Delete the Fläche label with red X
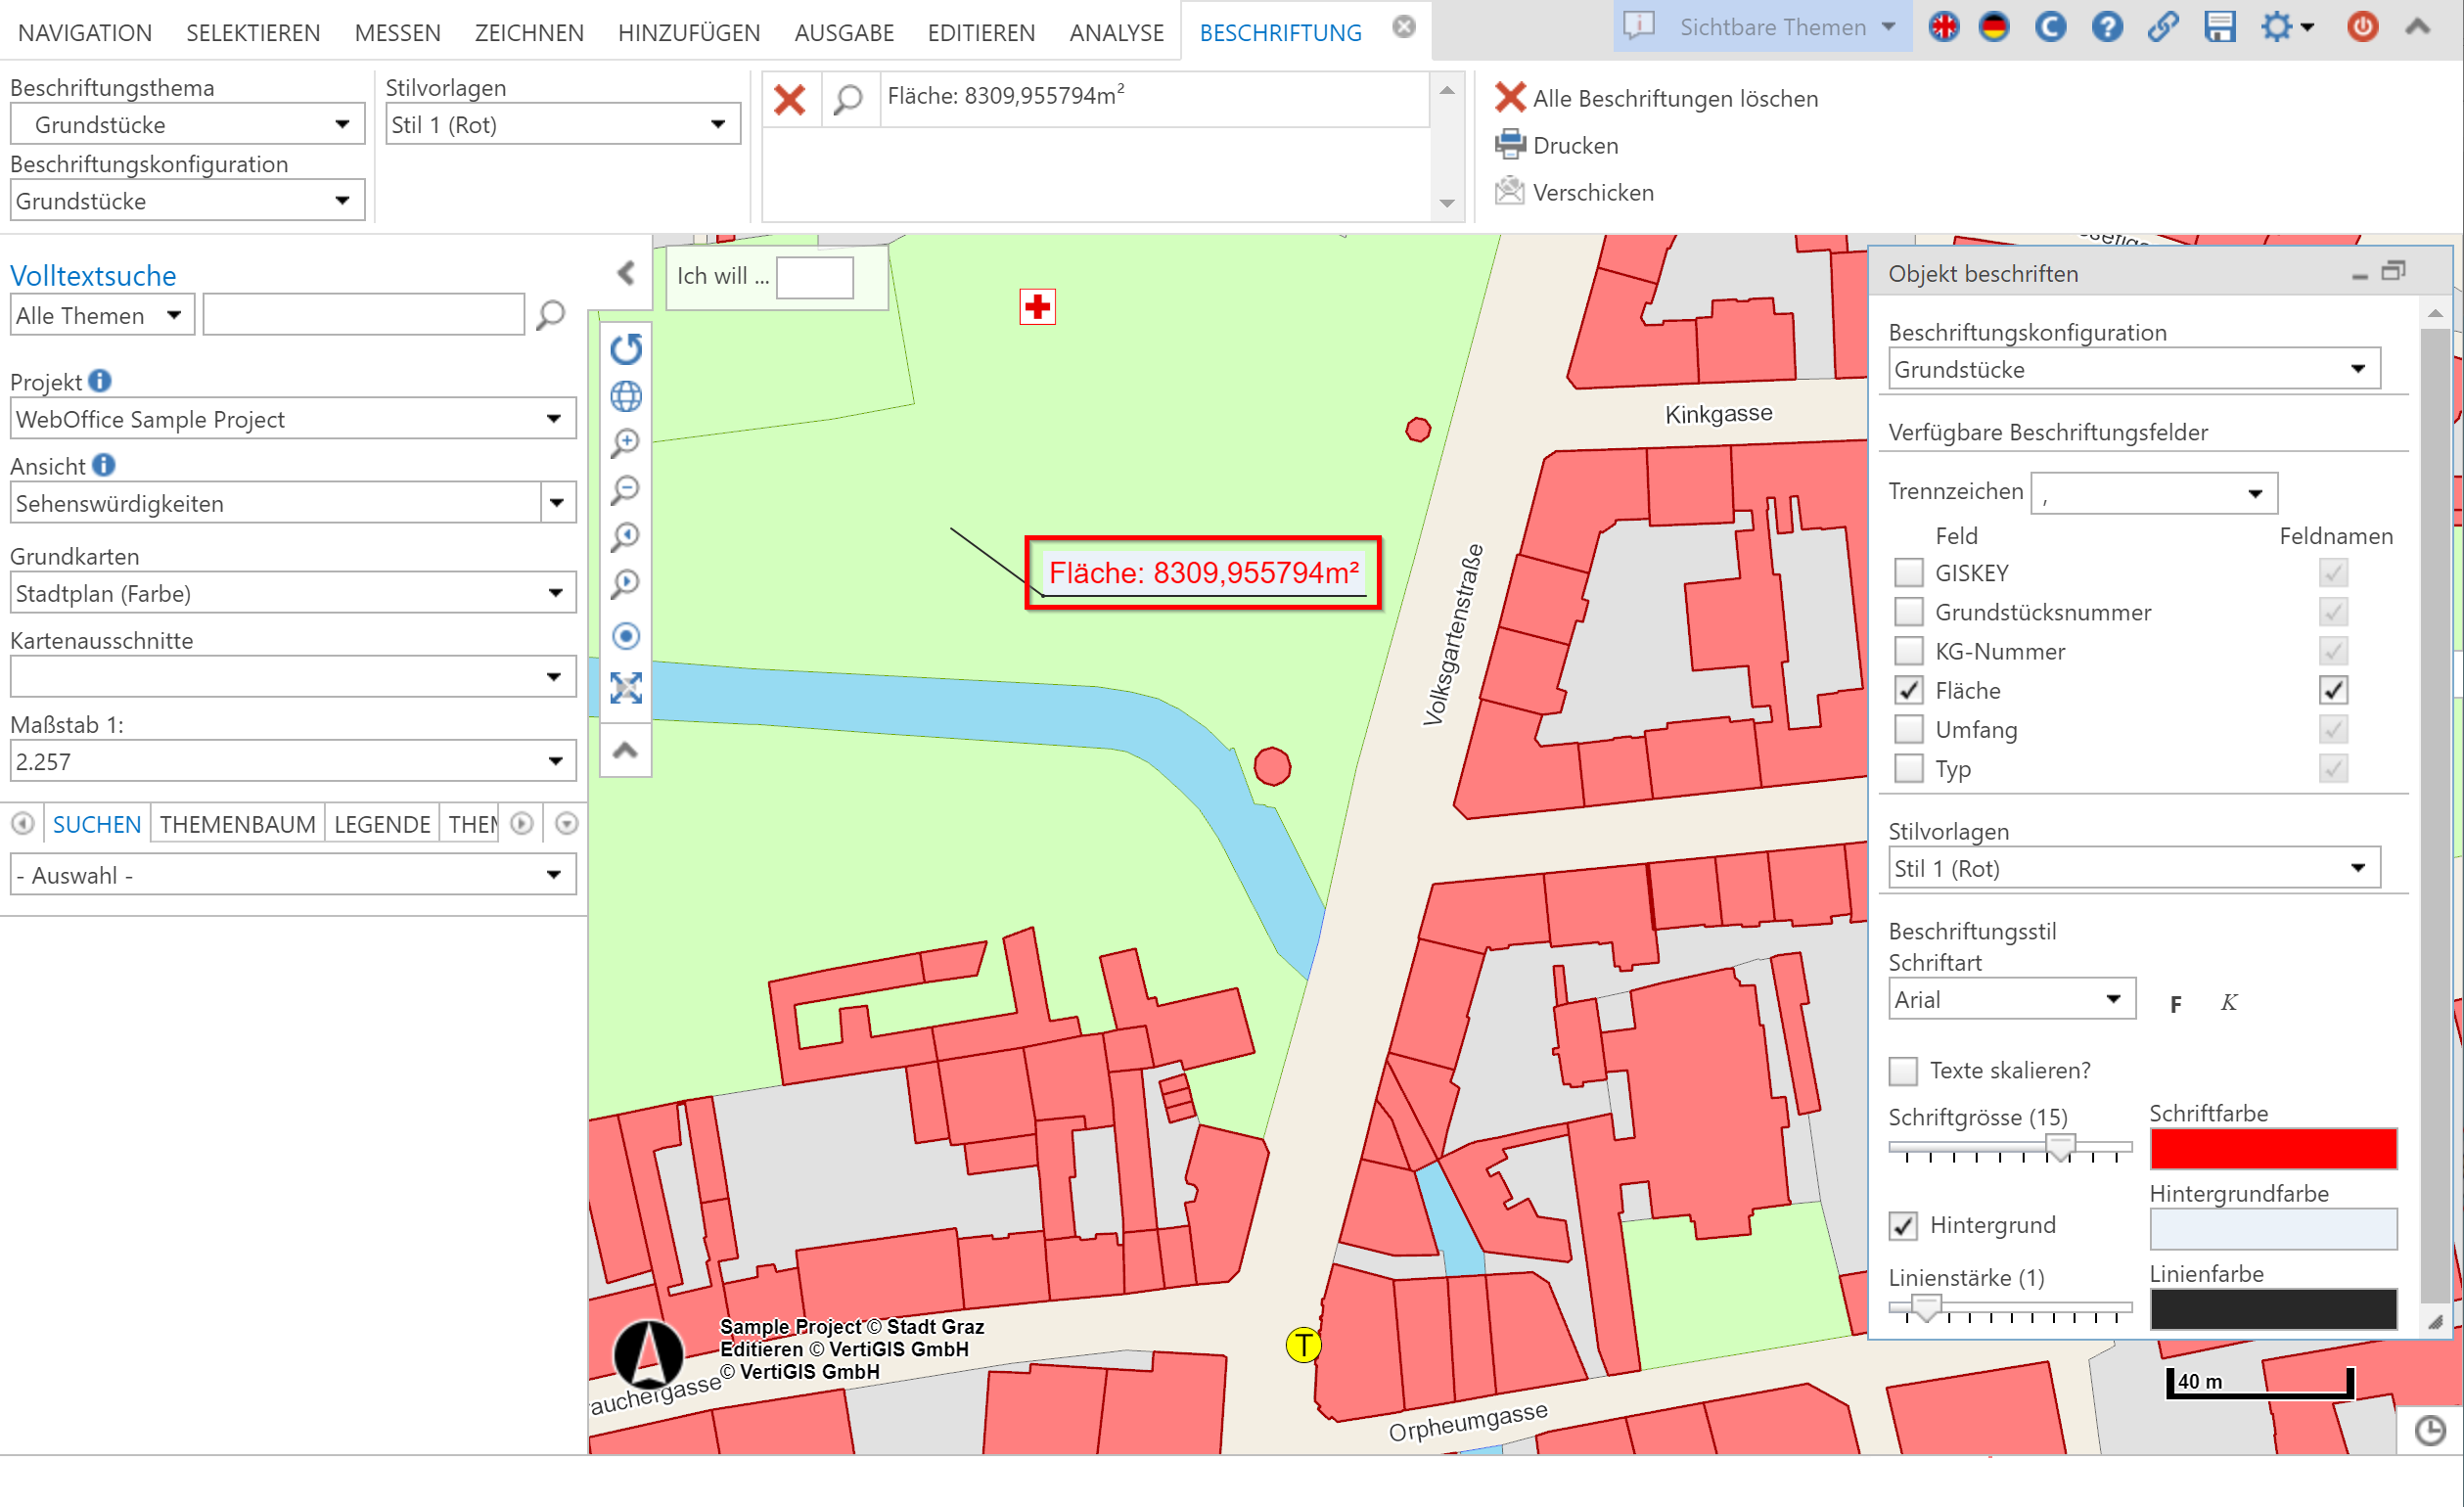 (790, 99)
